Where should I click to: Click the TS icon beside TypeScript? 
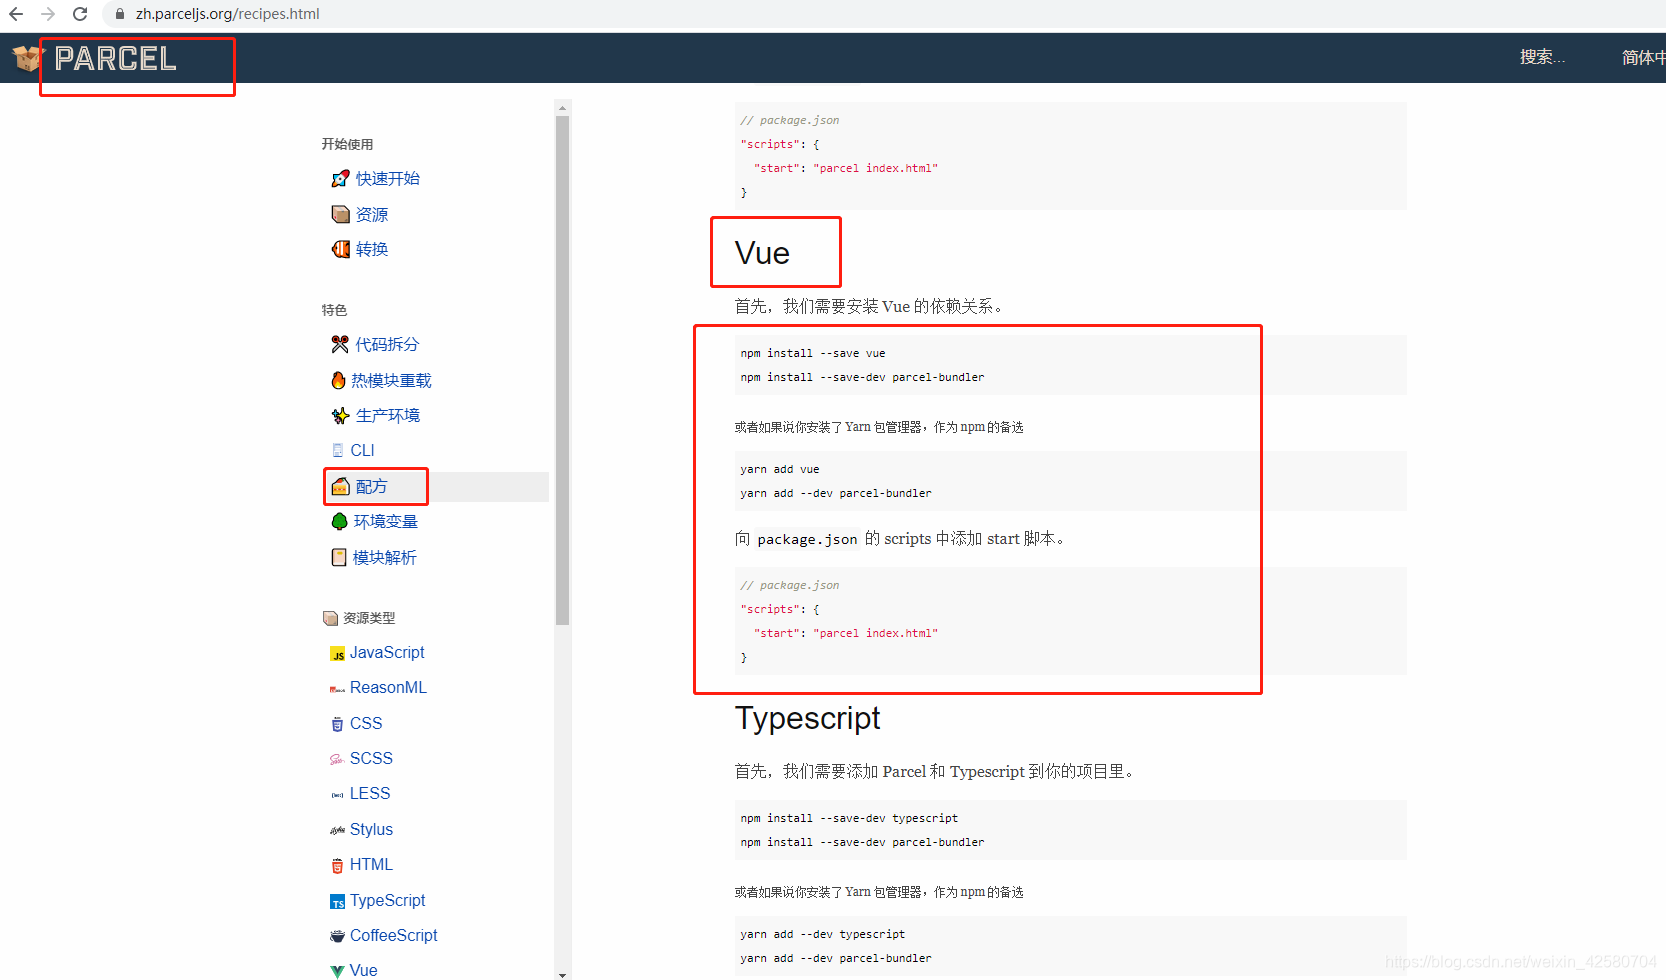click(338, 902)
